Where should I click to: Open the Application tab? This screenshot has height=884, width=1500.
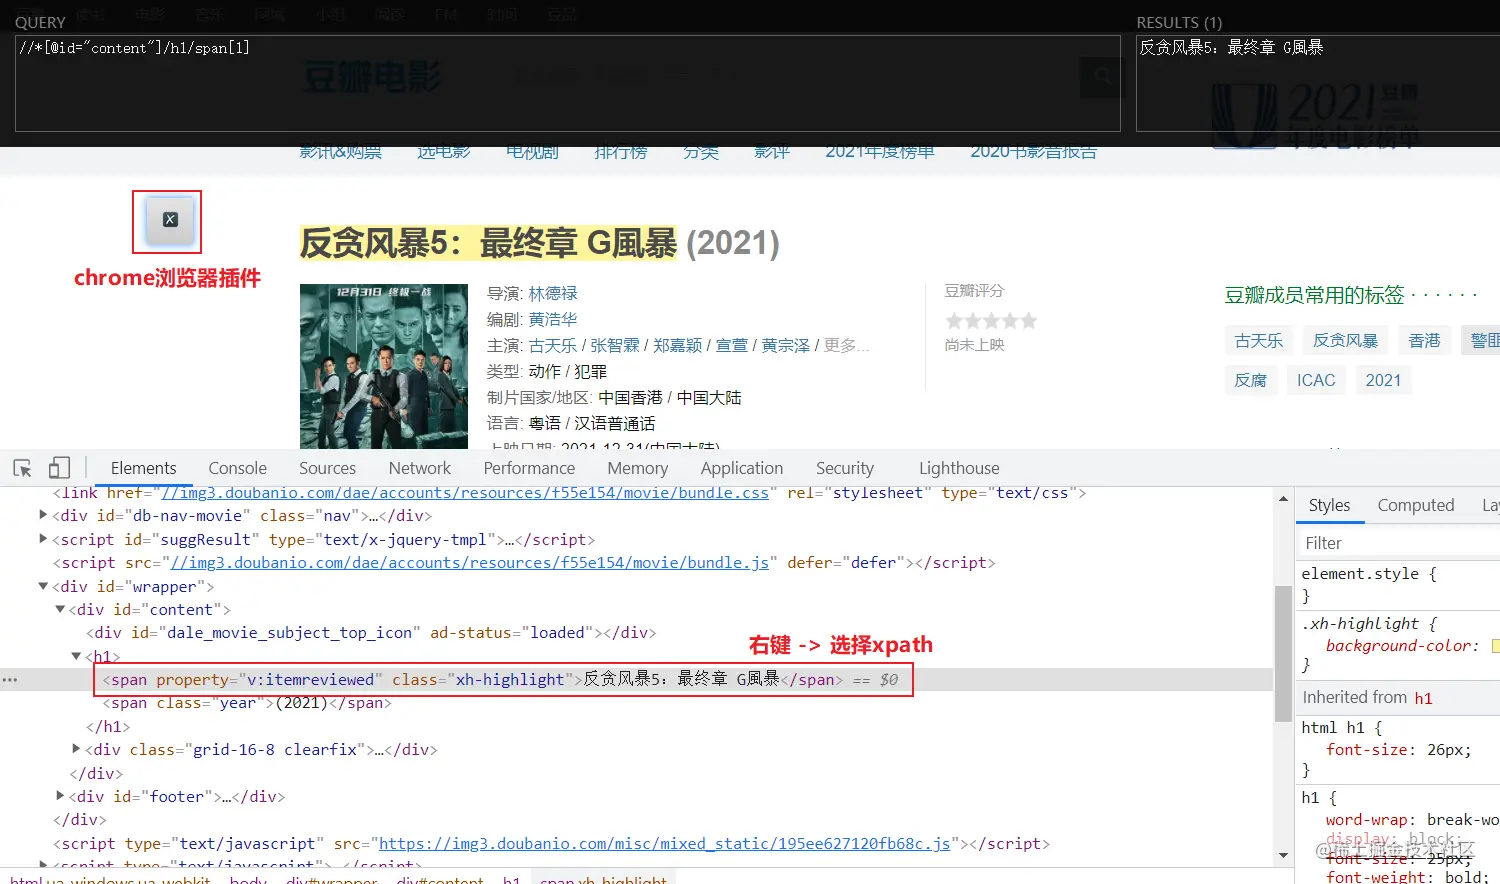click(741, 468)
